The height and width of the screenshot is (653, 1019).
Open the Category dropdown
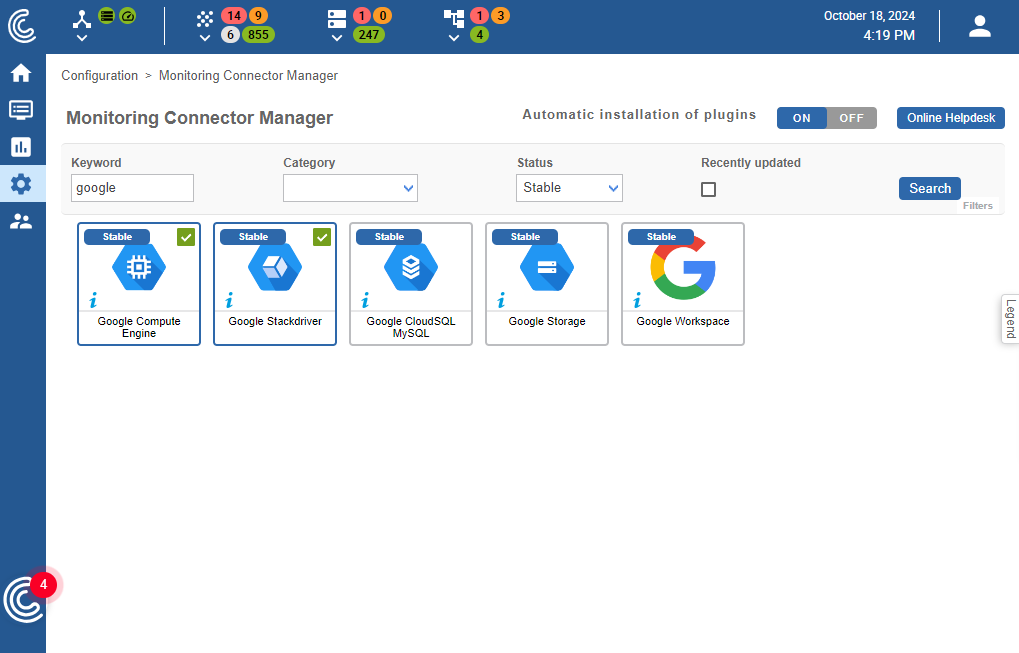click(350, 188)
